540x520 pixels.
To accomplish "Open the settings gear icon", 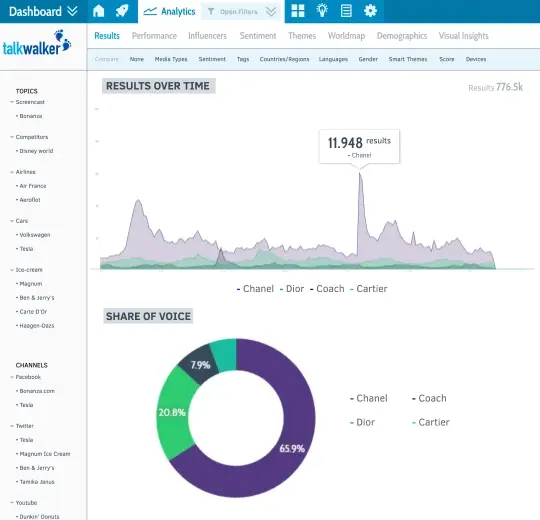I will click(x=370, y=11).
